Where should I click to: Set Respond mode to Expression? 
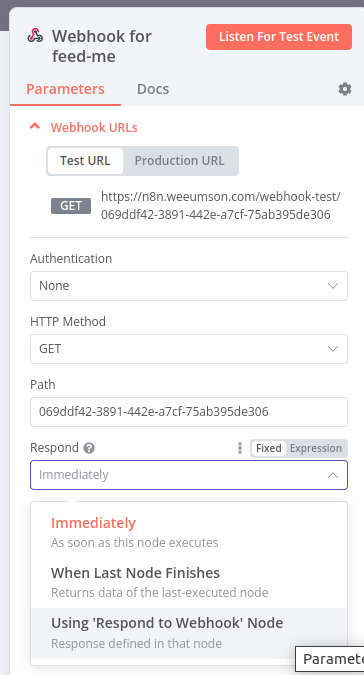click(x=316, y=448)
